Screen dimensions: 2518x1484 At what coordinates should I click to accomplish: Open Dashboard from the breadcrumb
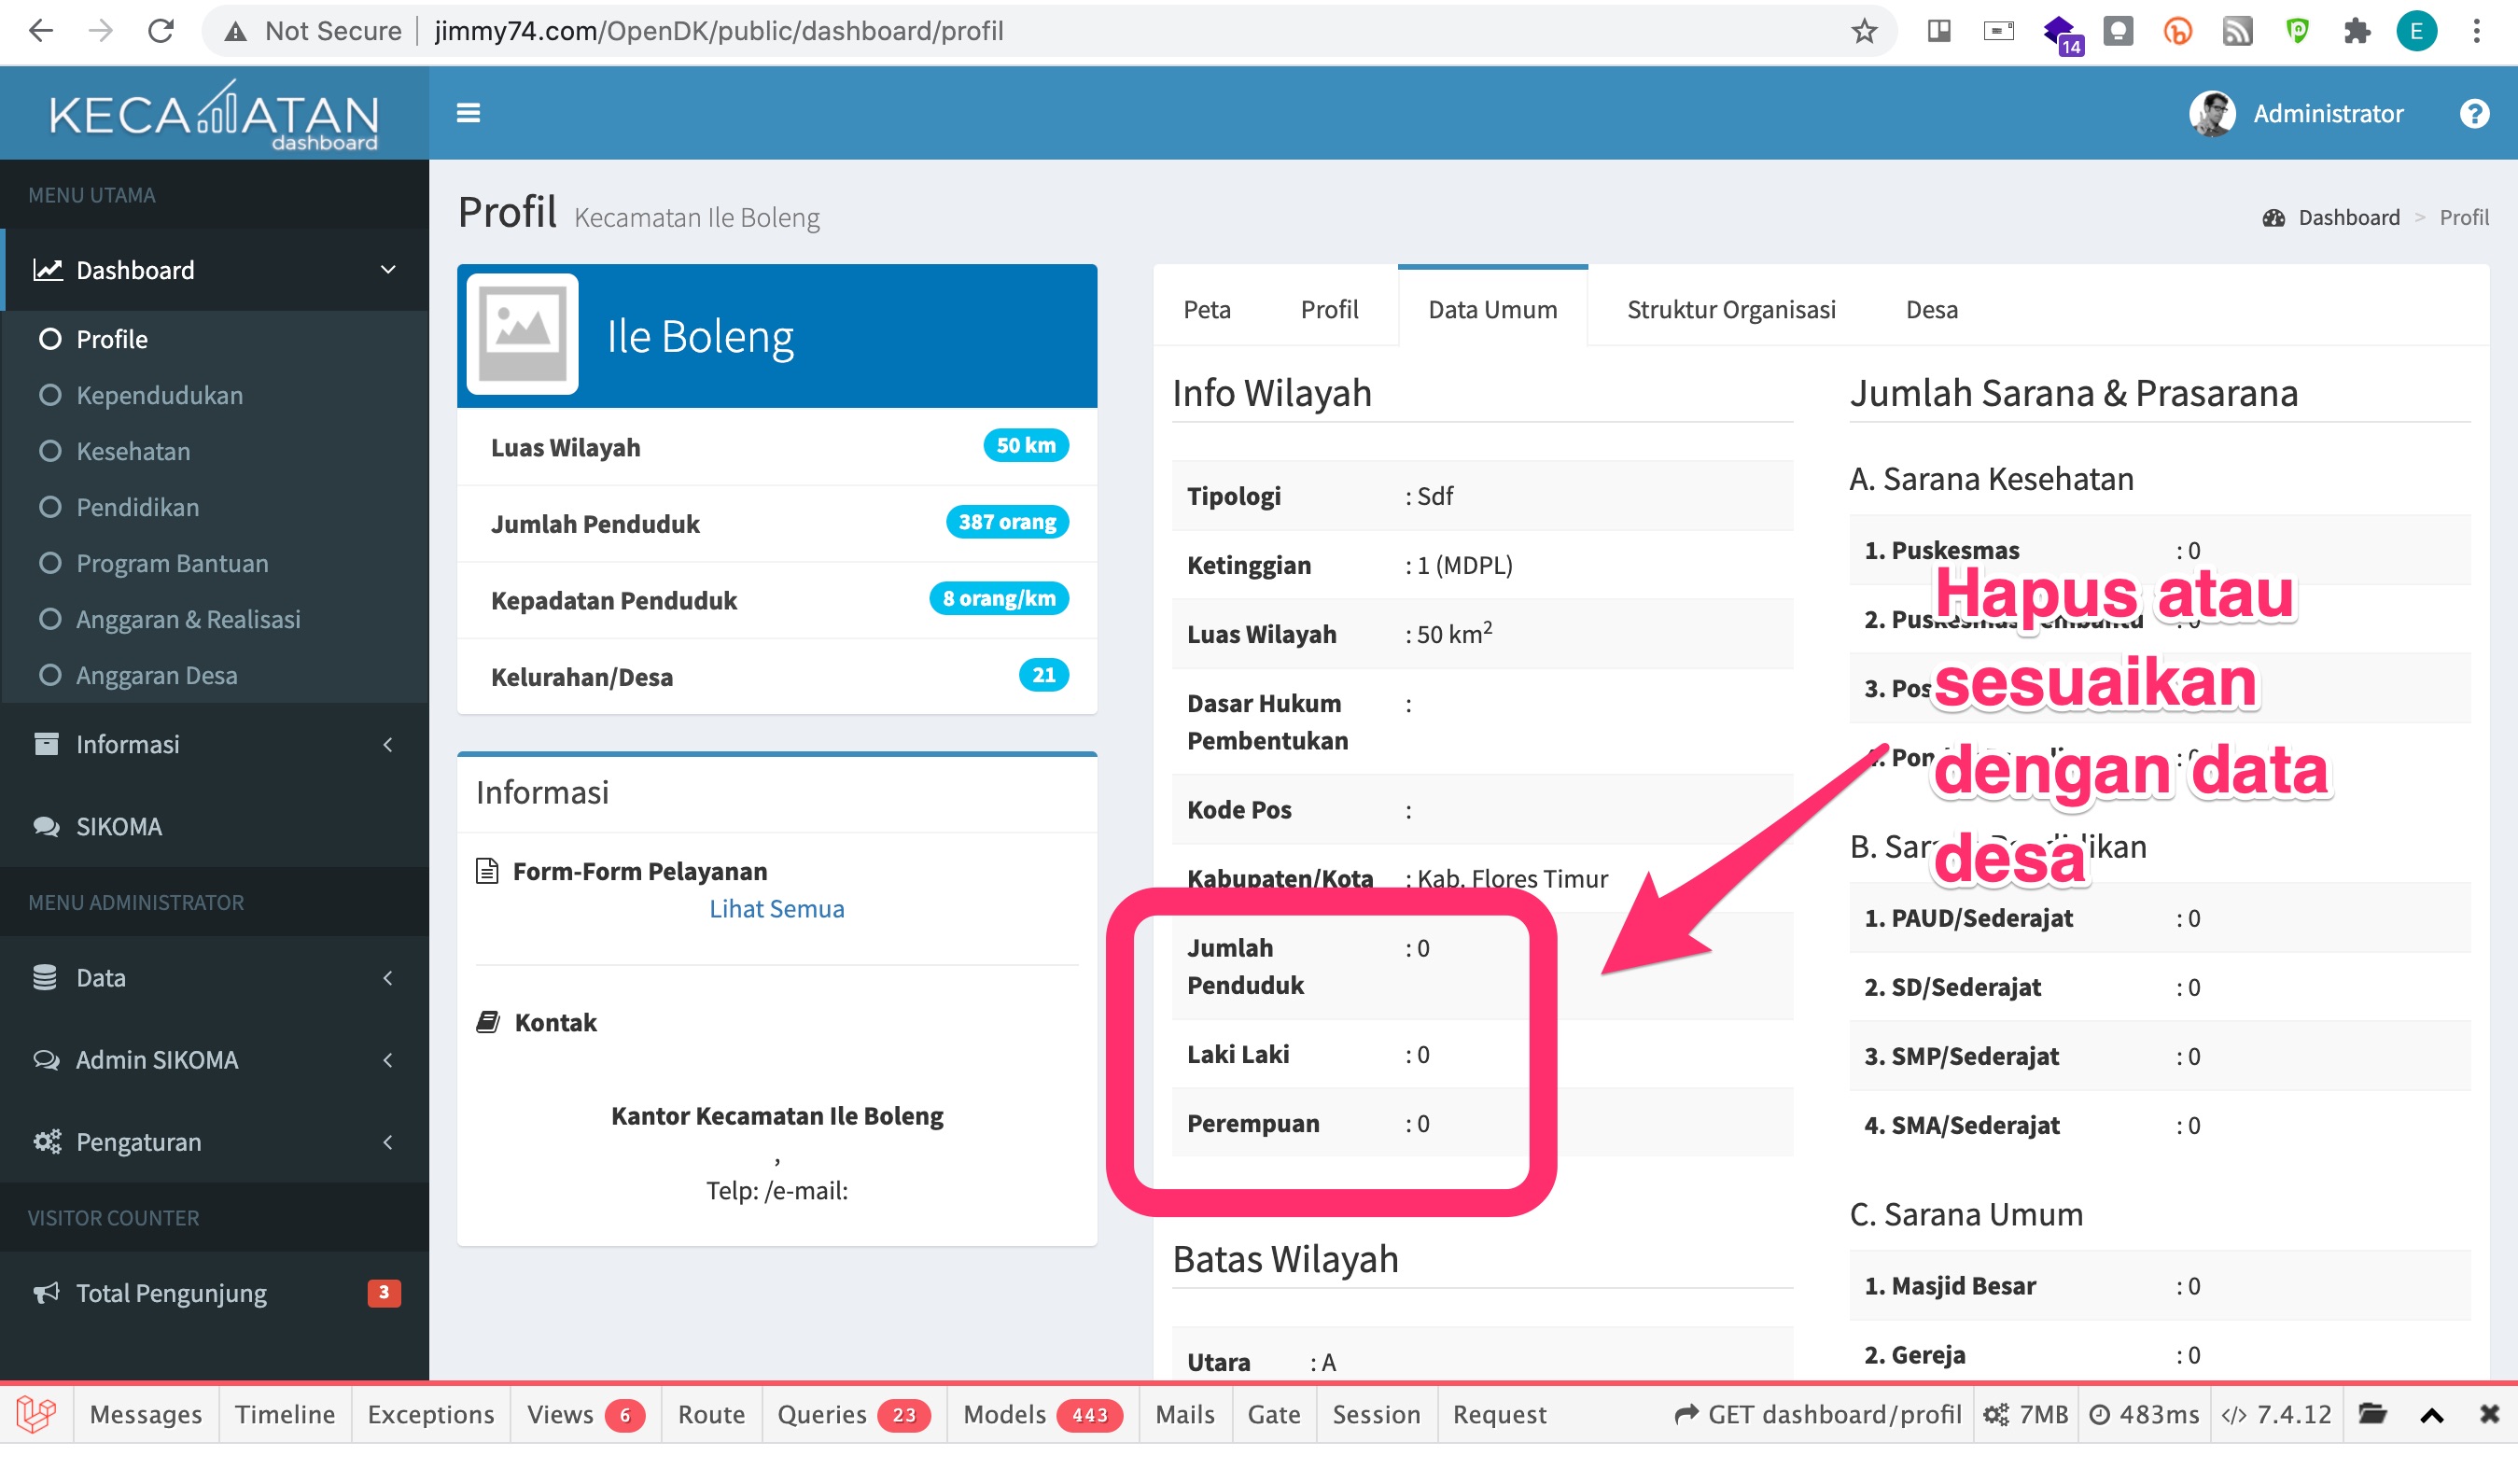tap(2348, 217)
